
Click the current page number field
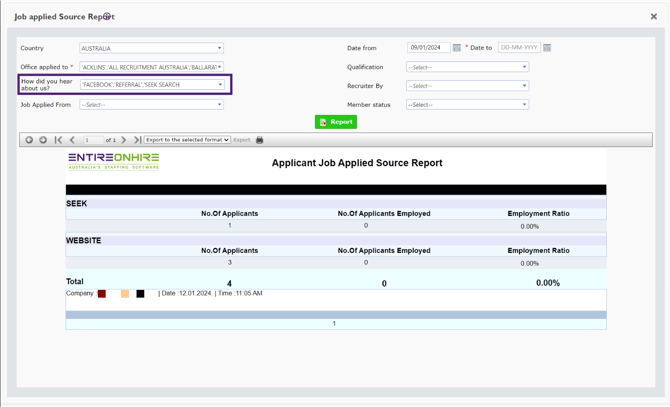93,140
